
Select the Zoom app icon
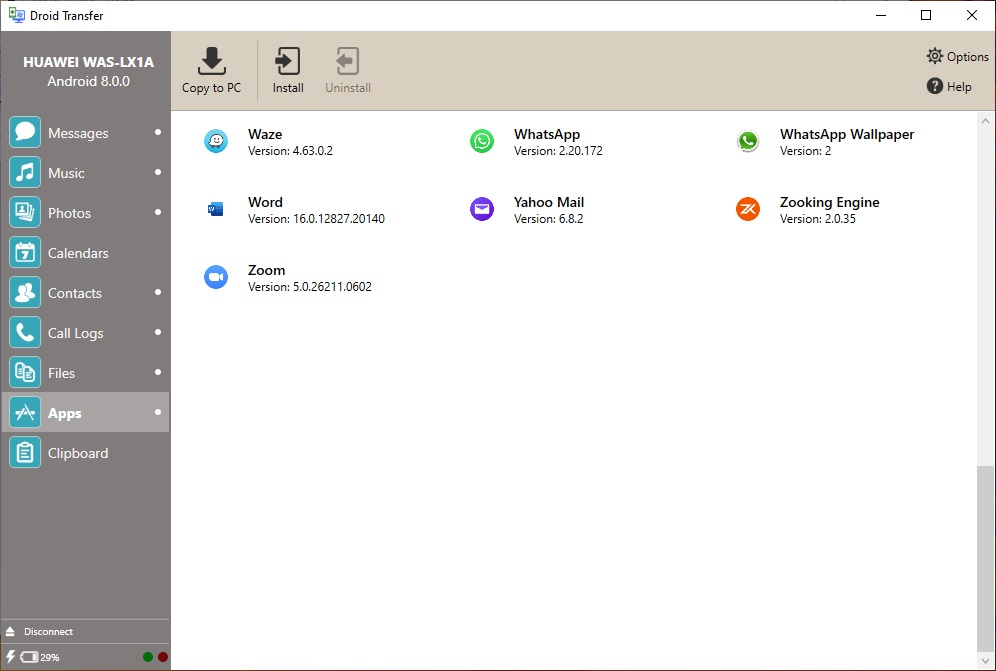[216, 277]
